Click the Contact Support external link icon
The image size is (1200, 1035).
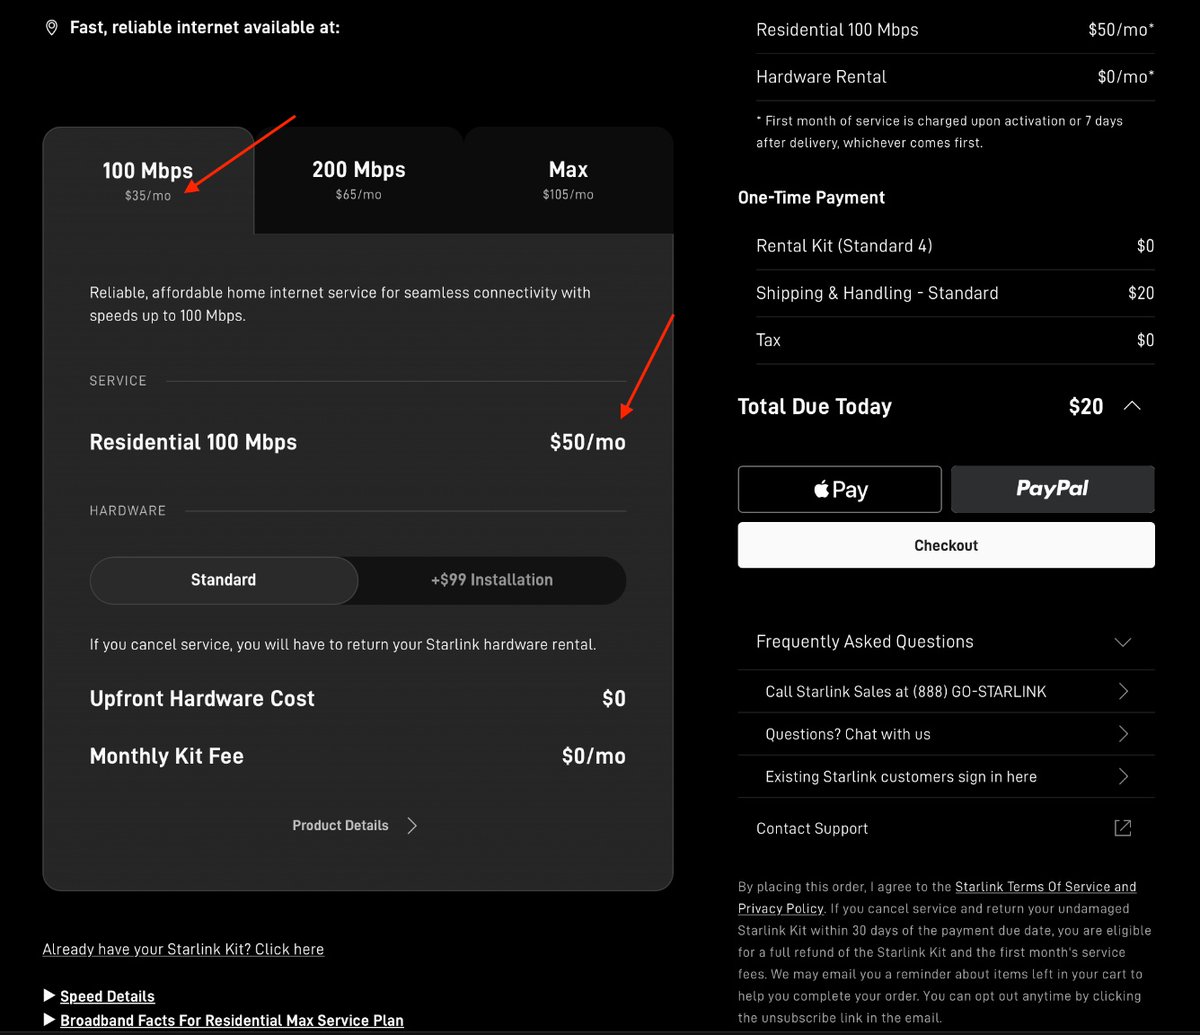1123,828
